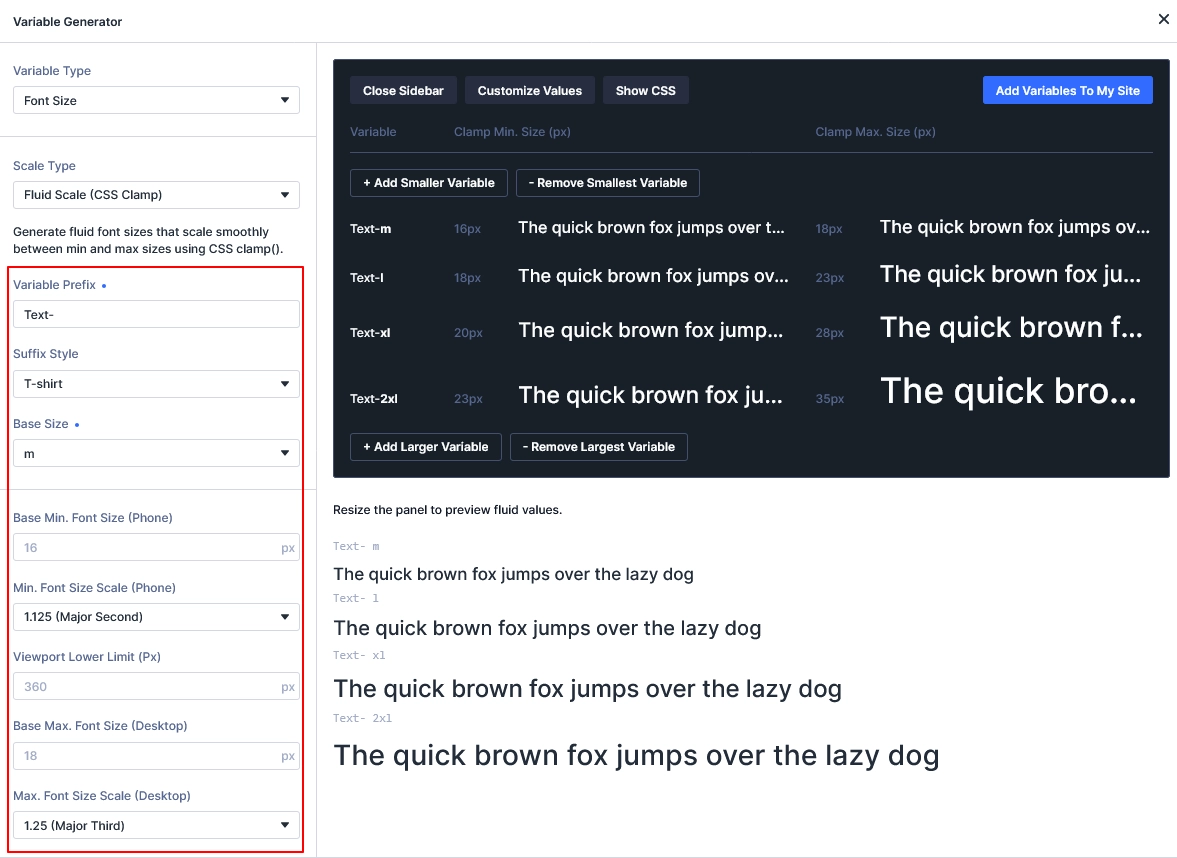Click the Show CSS button
The image size is (1177, 858).
tap(646, 91)
